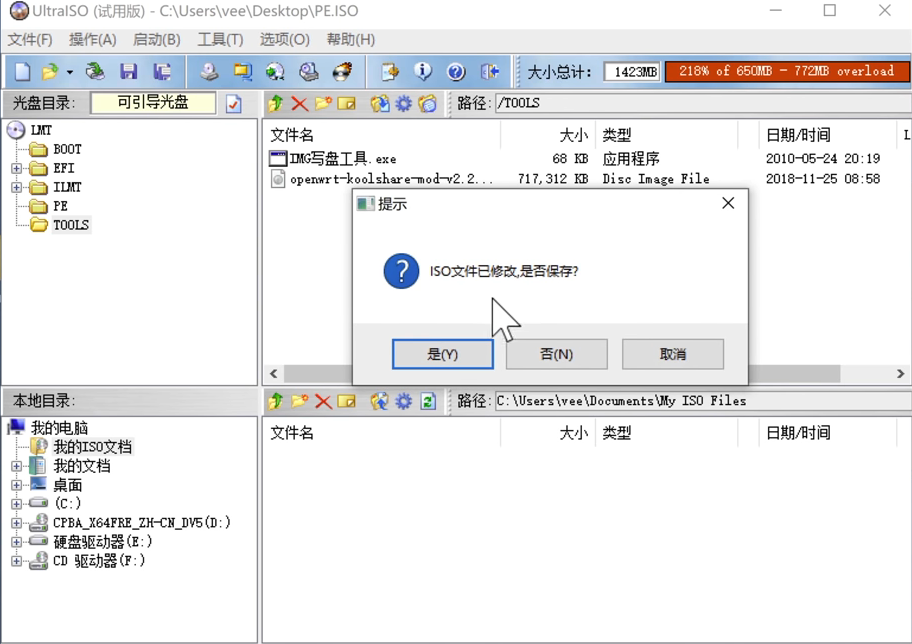
Task: Click the Register wizard icon in toolbar
Action: 390,72
